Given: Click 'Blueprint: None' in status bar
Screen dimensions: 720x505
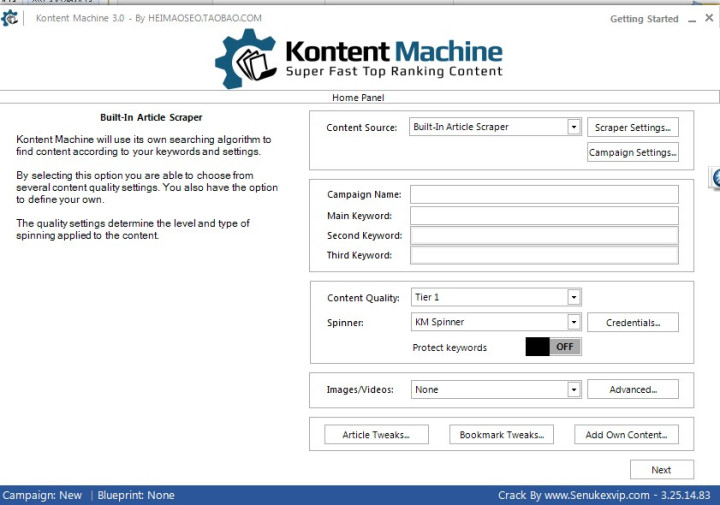Looking at the screenshot, I should [136, 495].
